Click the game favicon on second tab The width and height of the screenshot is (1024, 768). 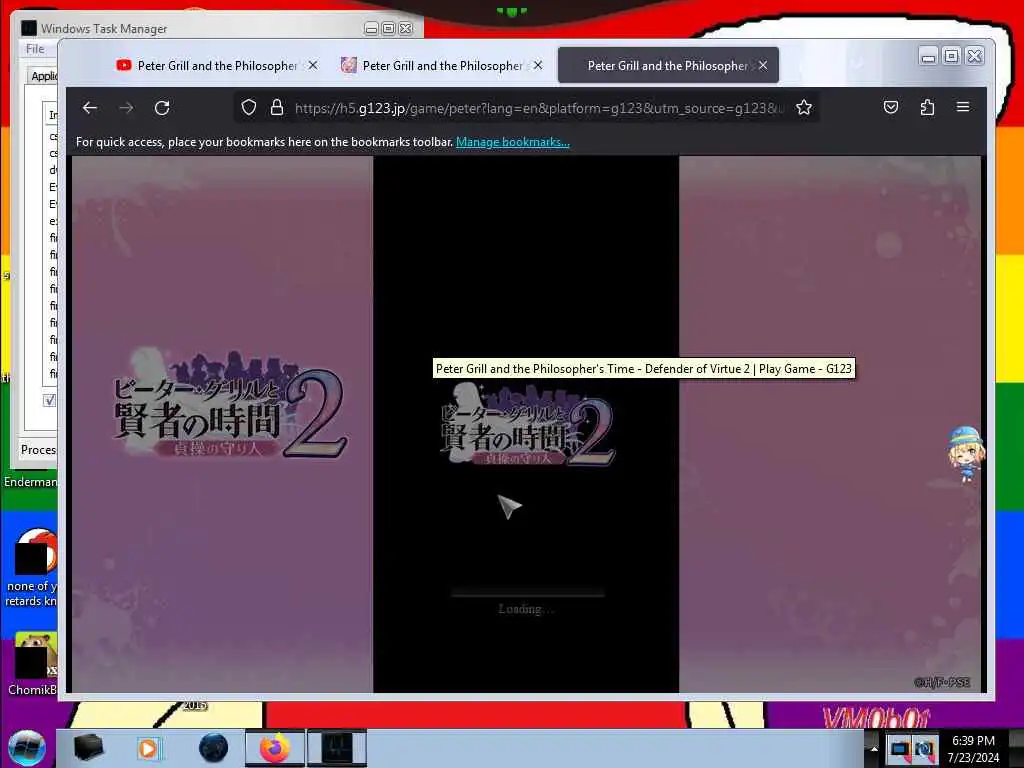coord(349,65)
